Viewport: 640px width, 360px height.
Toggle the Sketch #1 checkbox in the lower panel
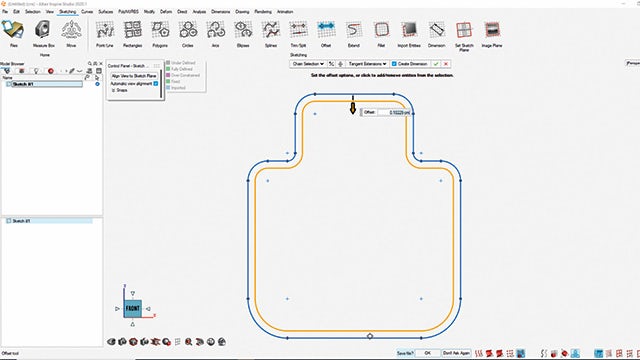tap(9, 221)
